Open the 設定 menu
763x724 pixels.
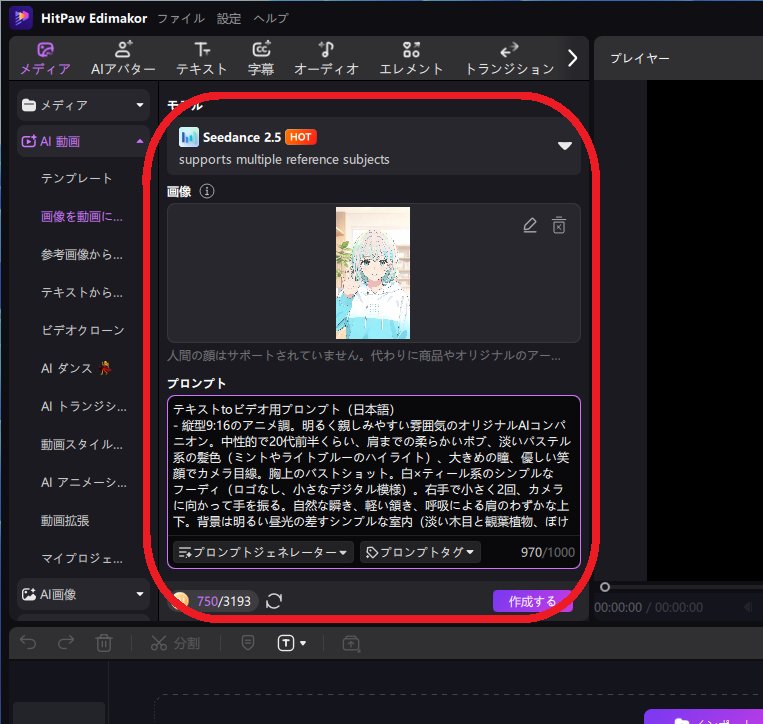229,18
